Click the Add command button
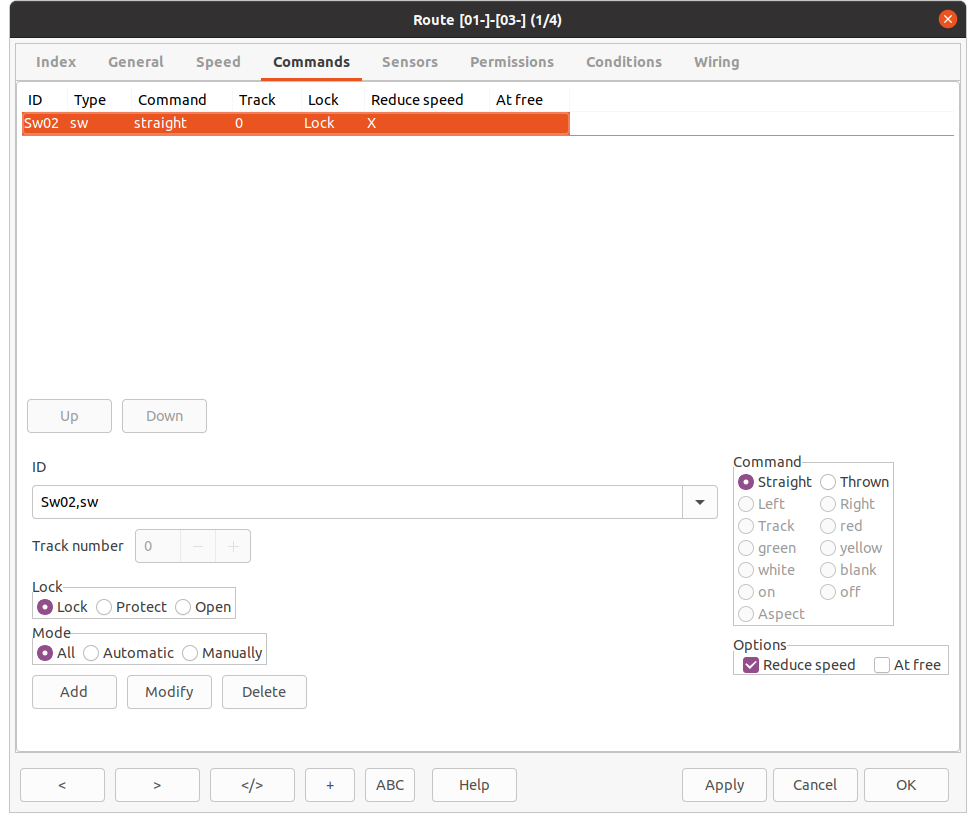The image size is (976, 822). point(74,692)
